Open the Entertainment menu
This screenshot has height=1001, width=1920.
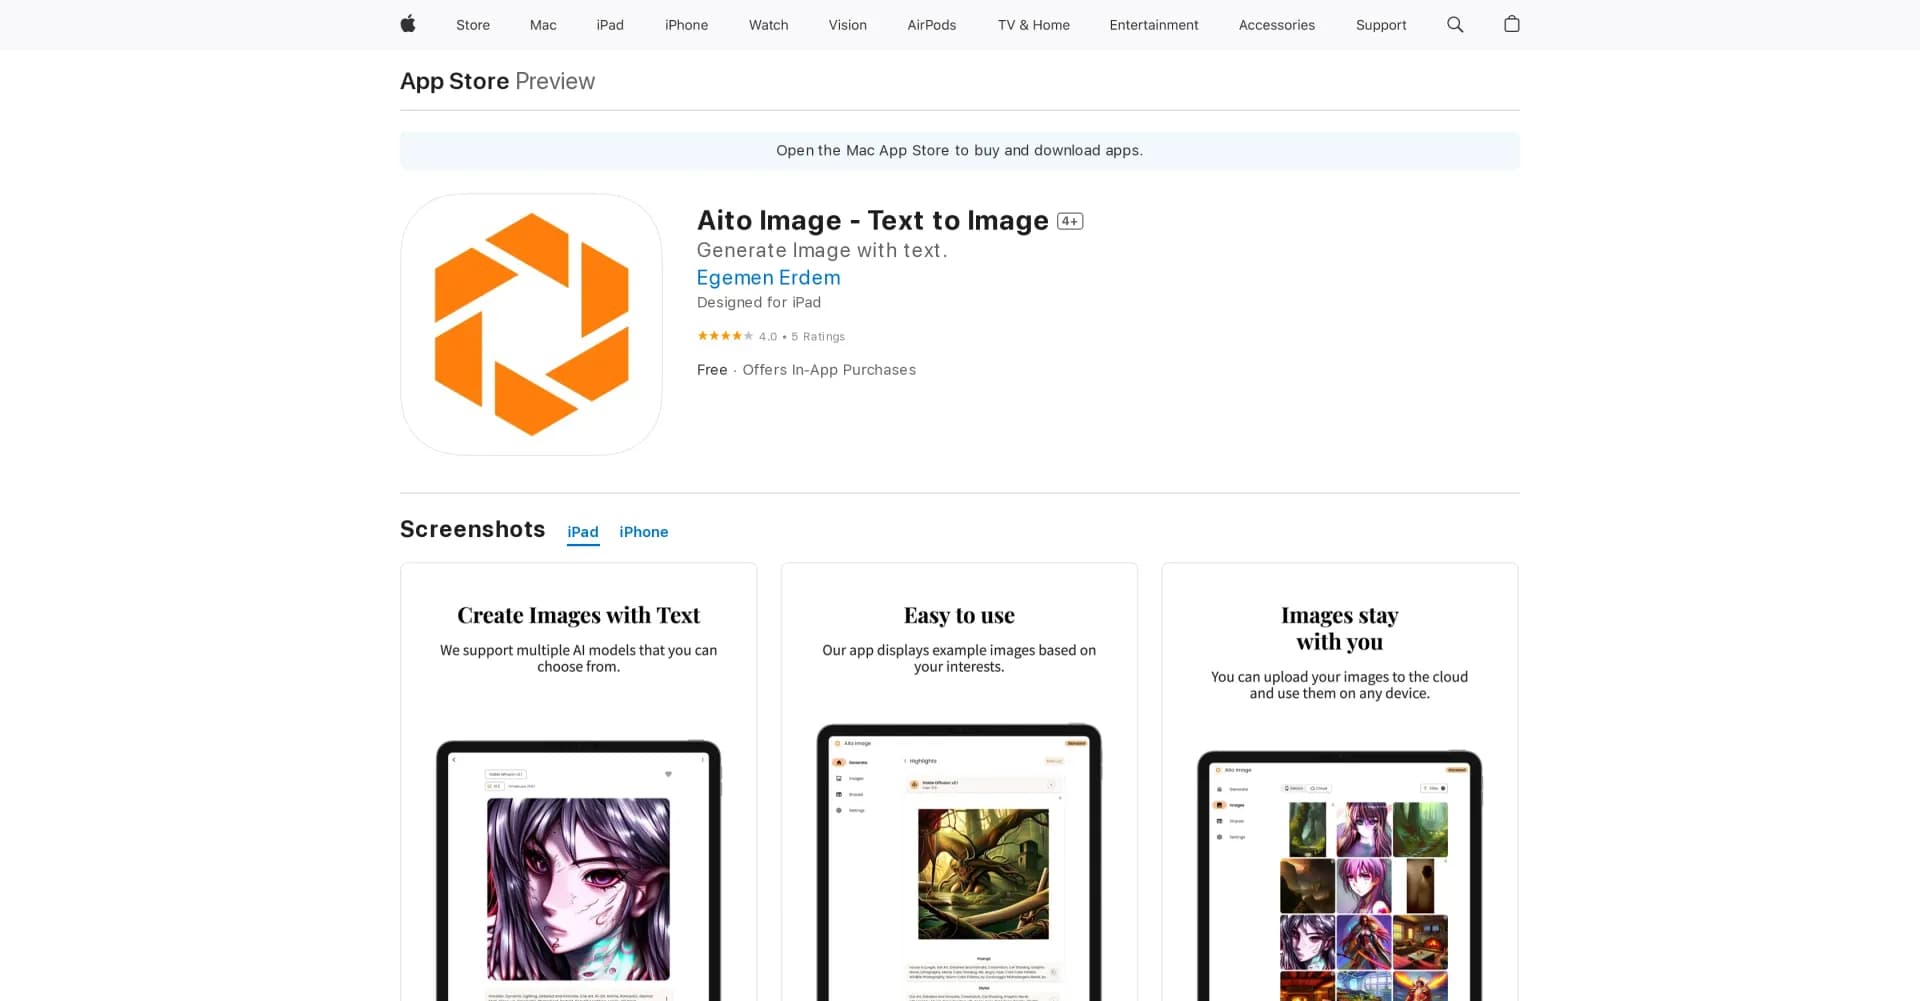(1153, 25)
